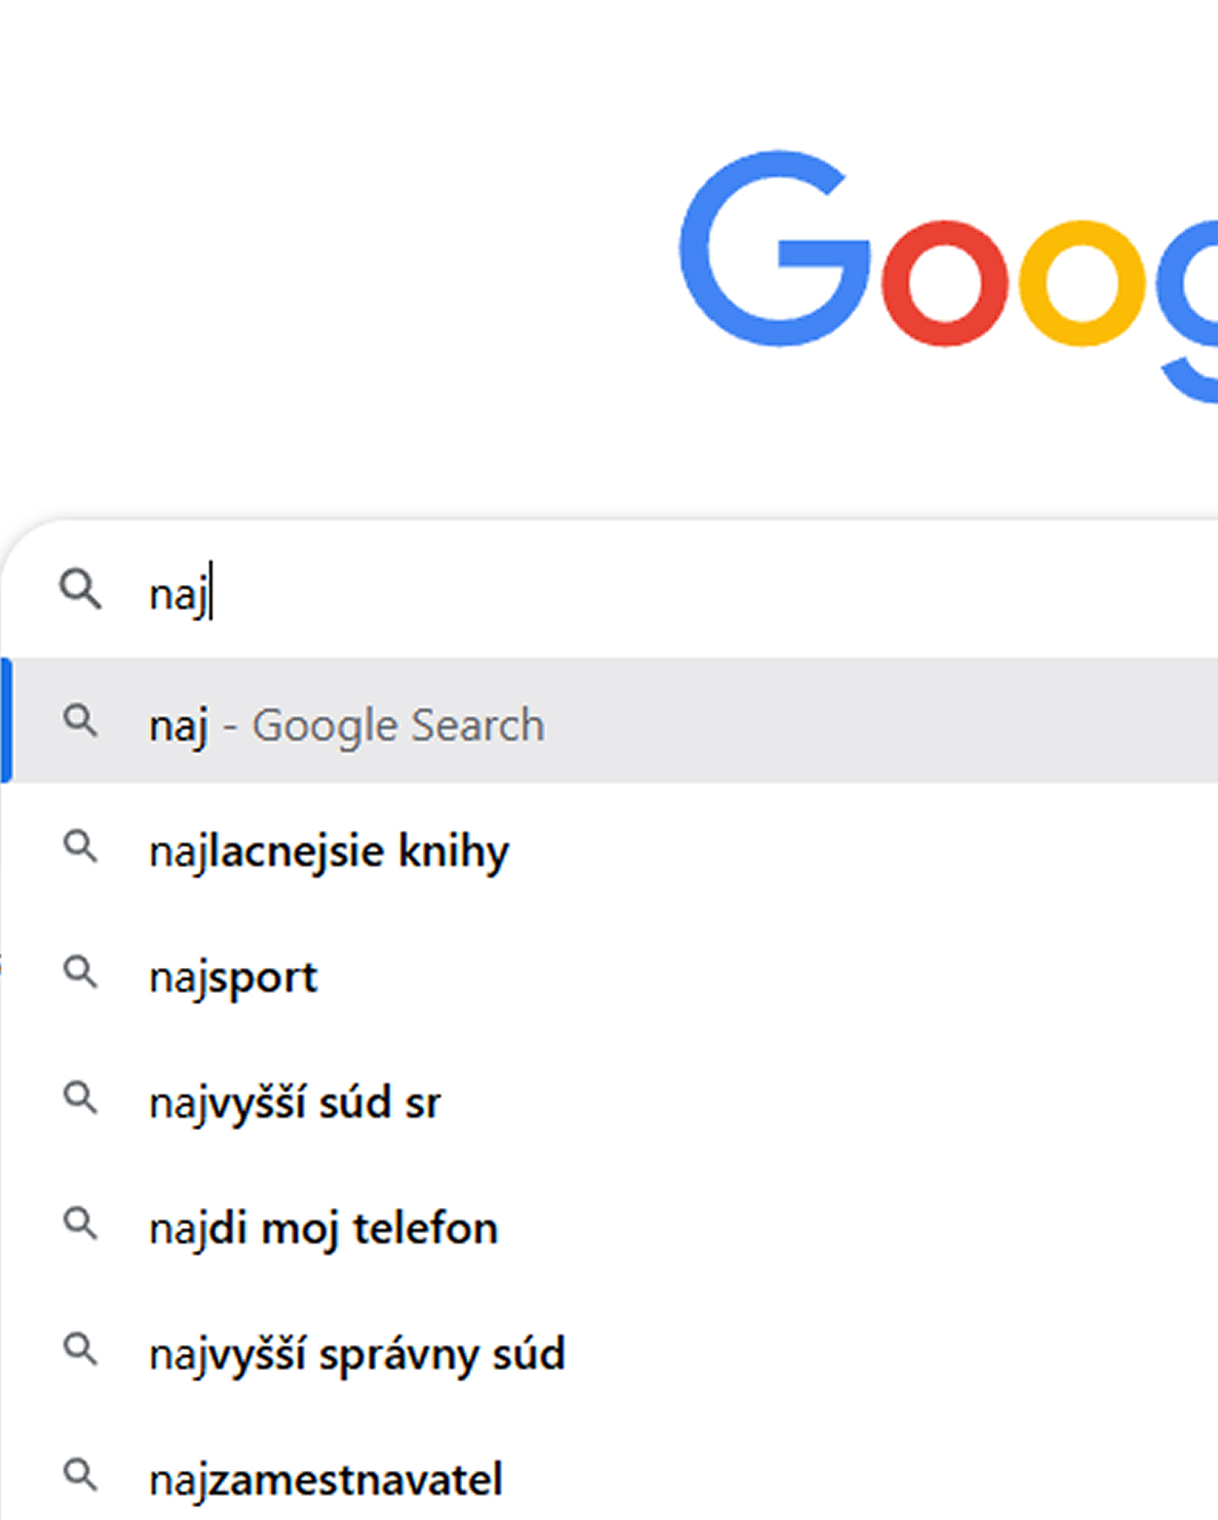Click the red 'o' in the Google logo
The height and width of the screenshot is (1520, 1218).
945,284
